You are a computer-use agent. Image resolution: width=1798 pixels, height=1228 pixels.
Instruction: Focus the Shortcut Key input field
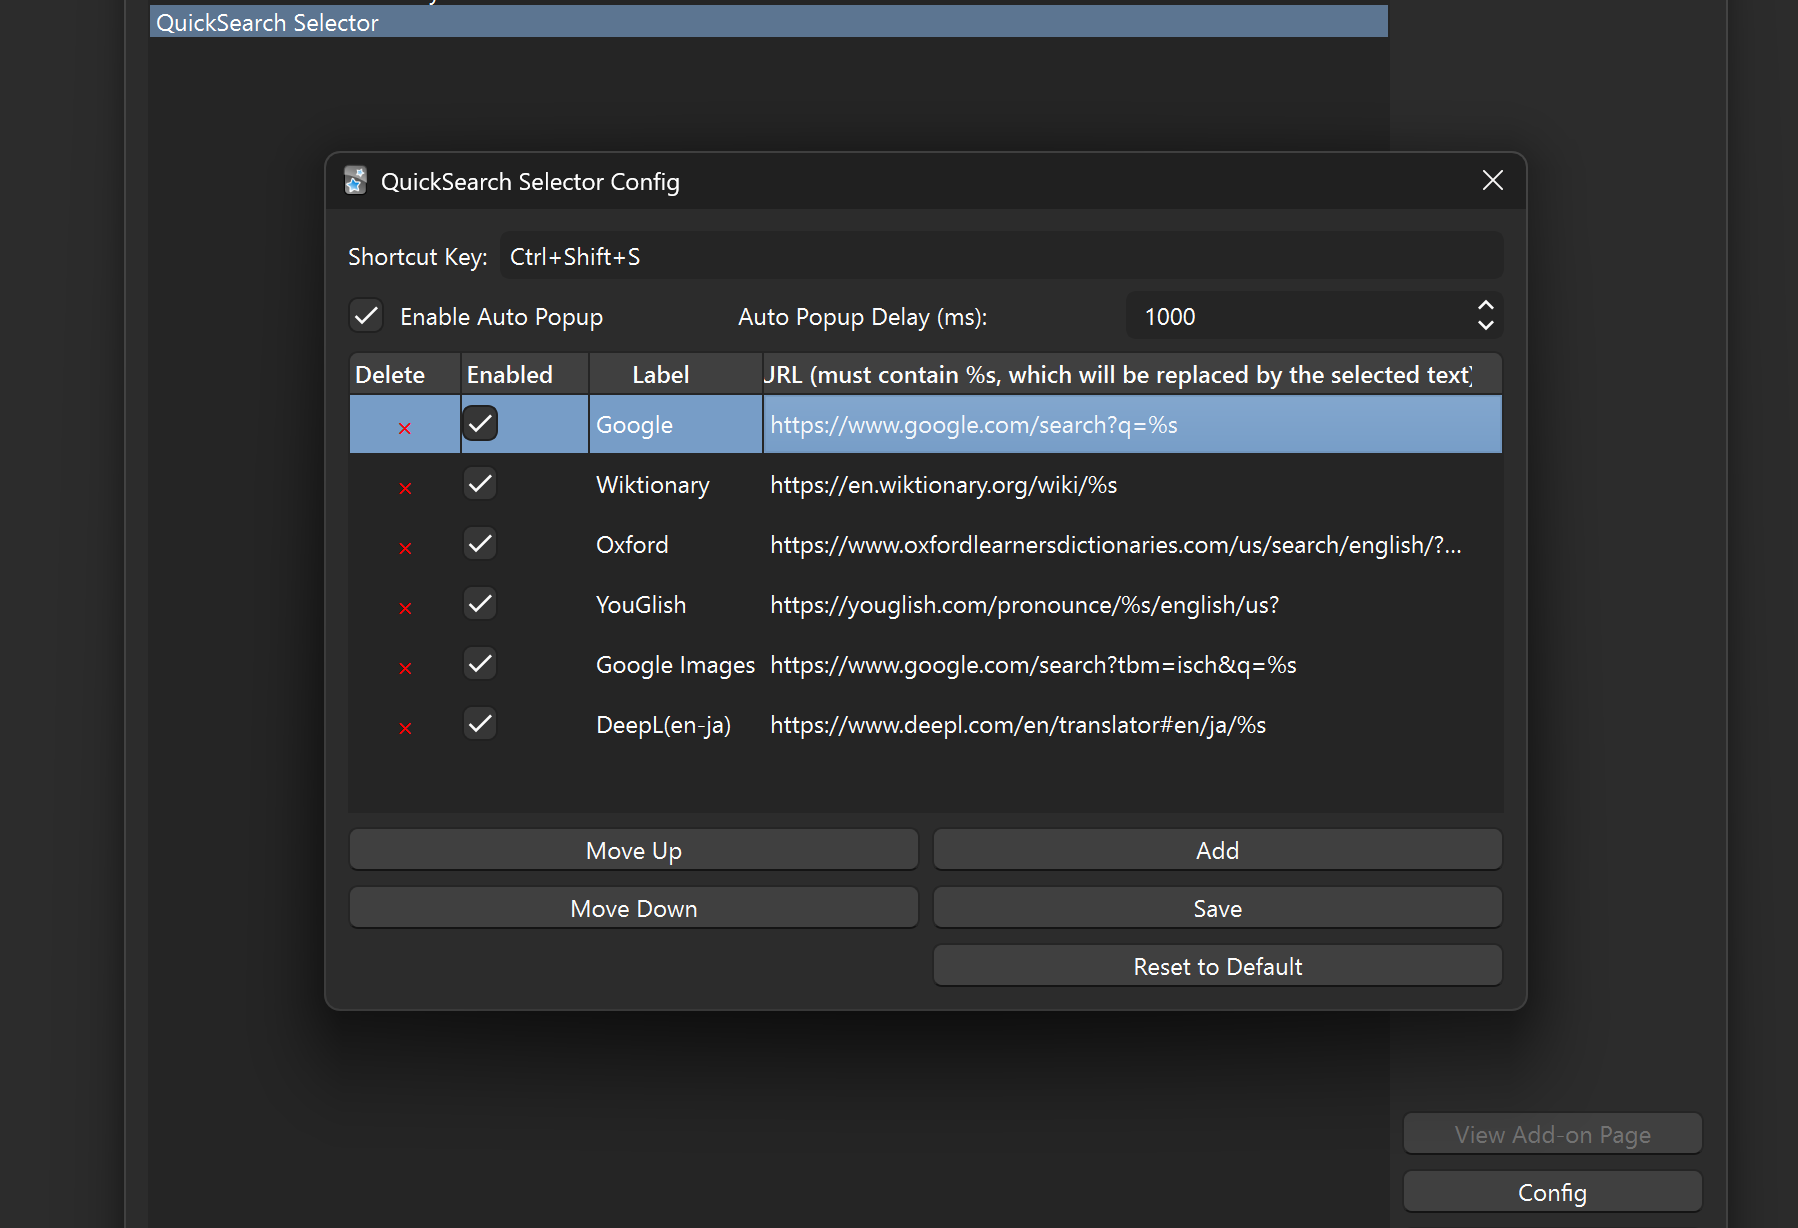click(1000, 257)
